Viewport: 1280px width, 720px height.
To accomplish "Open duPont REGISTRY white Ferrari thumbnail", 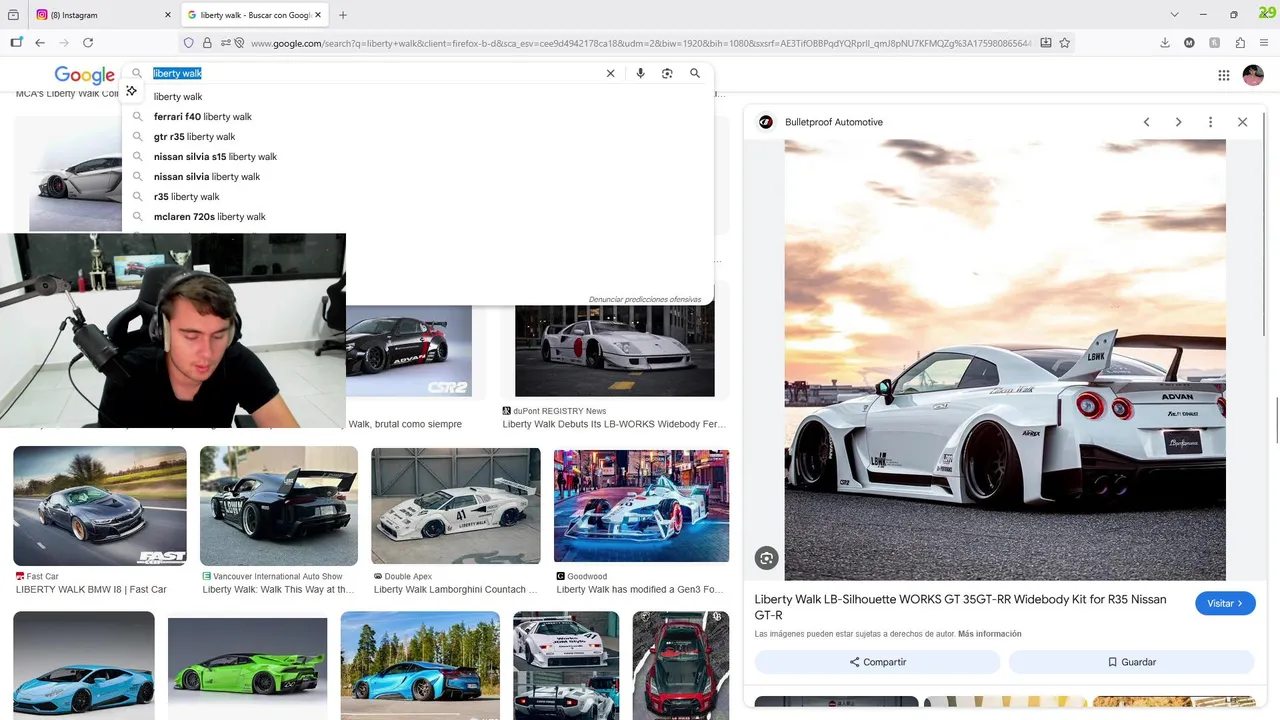I will click(x=615, y=350).
